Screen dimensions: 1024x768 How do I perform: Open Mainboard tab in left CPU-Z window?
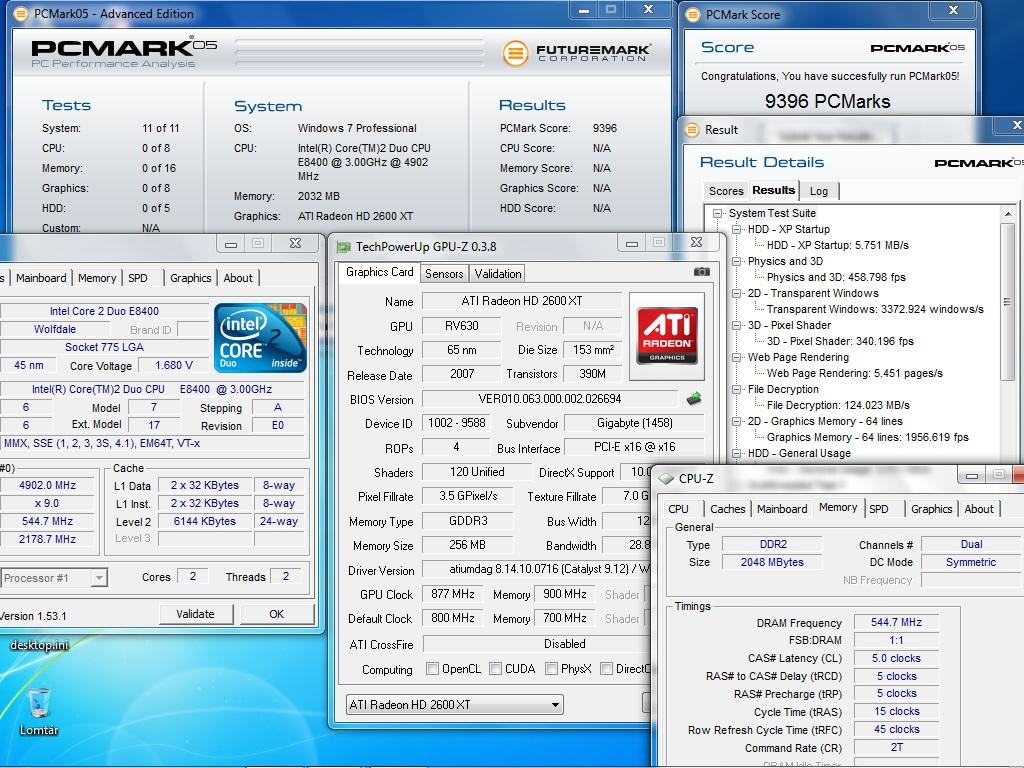click(41, 278)
